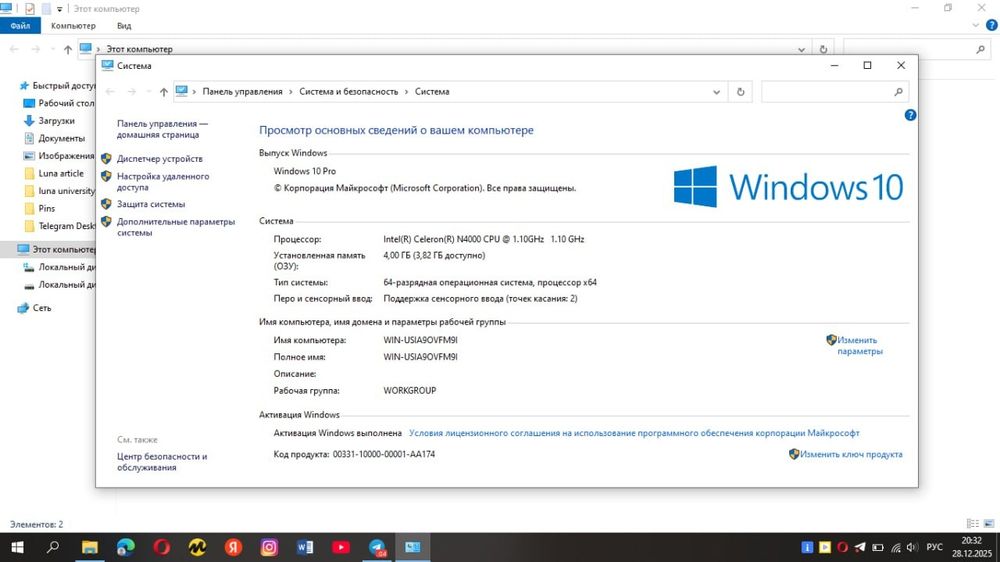Viewport: 1000px width, 562px height.
Task: Open network icon in system tray
Action: (895, 547)
